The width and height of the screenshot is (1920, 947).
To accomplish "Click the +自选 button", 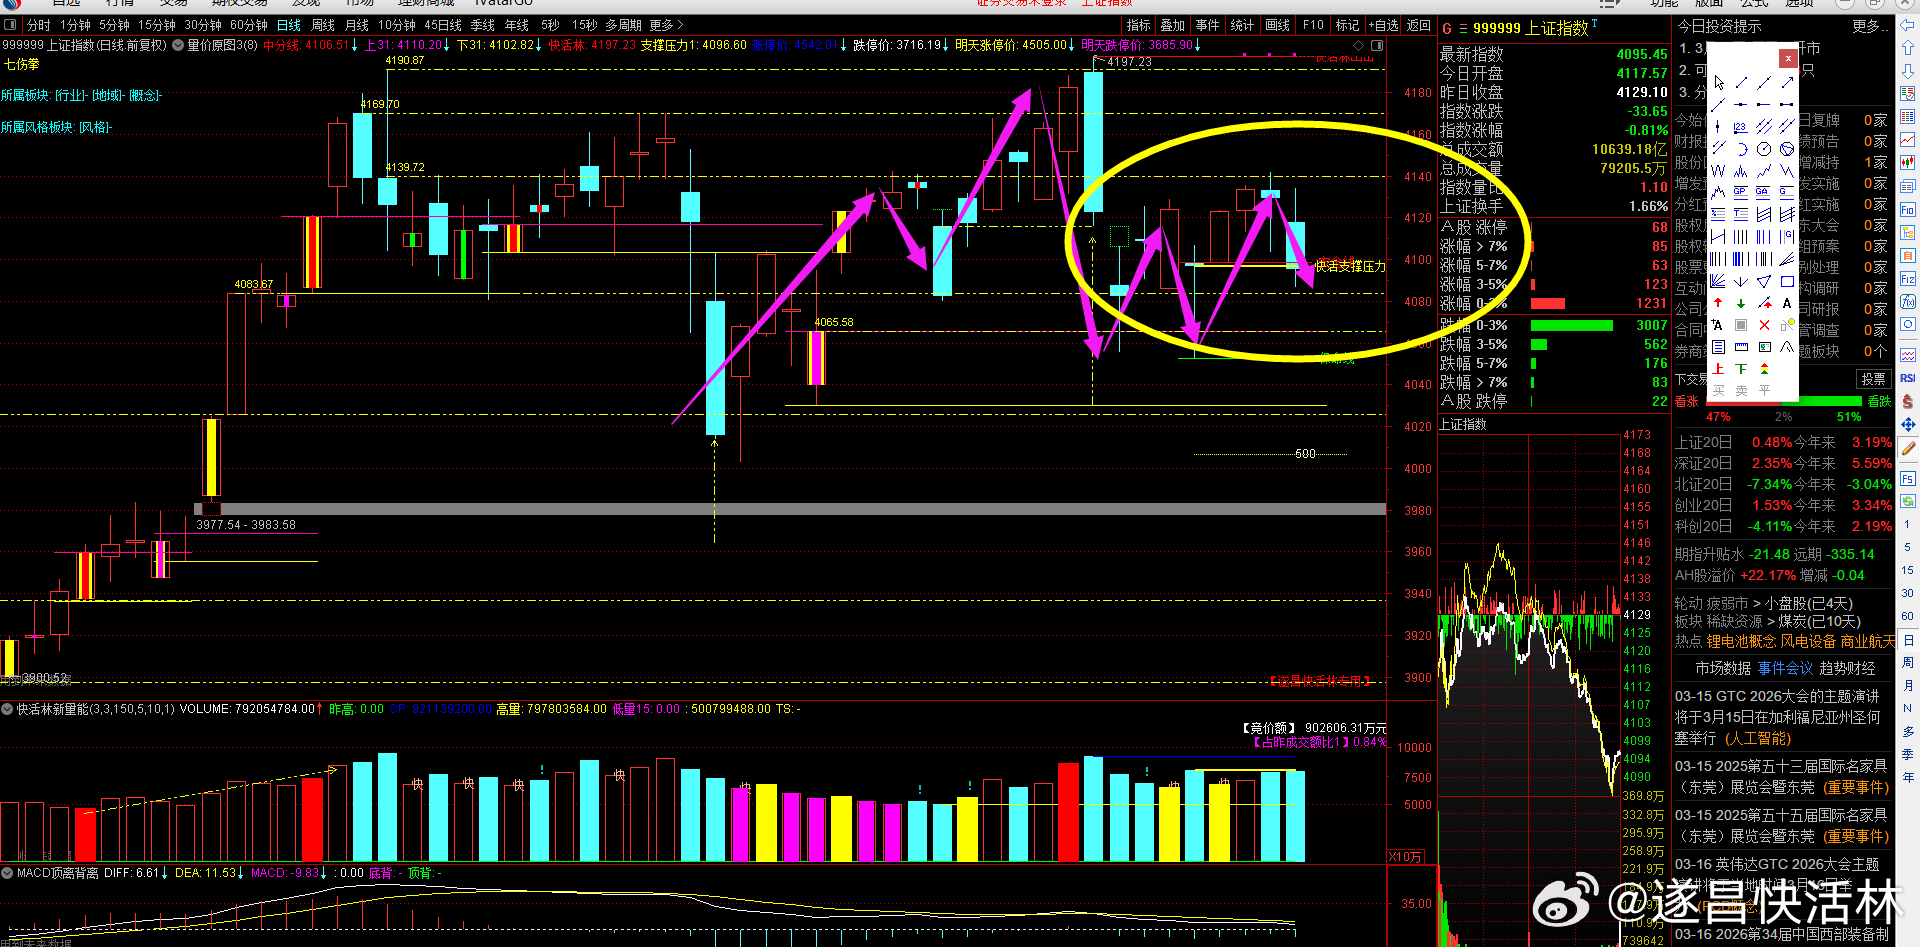I will pos(1383,25).
